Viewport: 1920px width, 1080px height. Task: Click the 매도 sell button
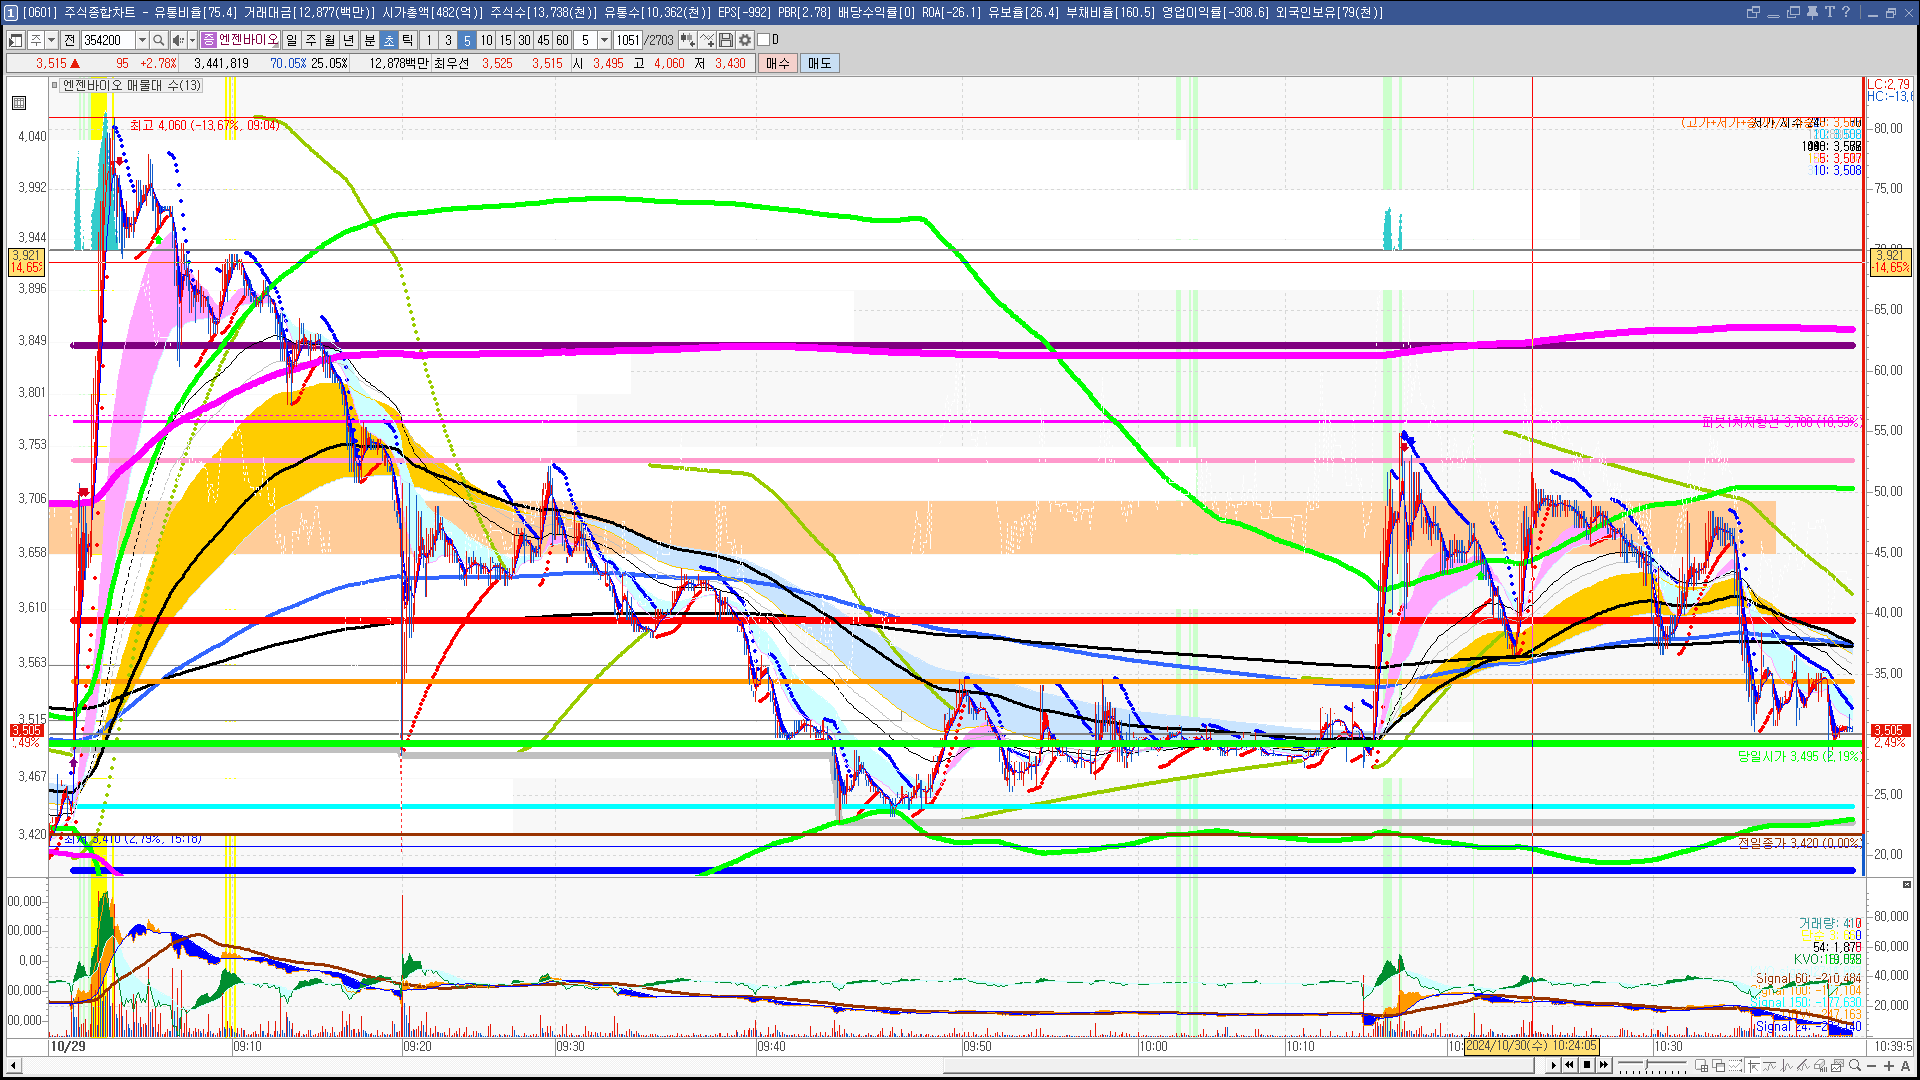819,63
